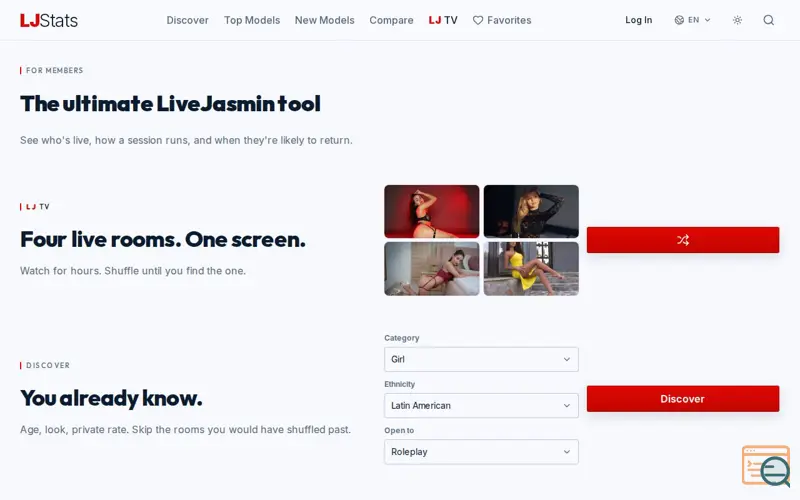Click the Favorites heart icon
The height and width of the screenshot is (500, 800).
coord(478,20)
